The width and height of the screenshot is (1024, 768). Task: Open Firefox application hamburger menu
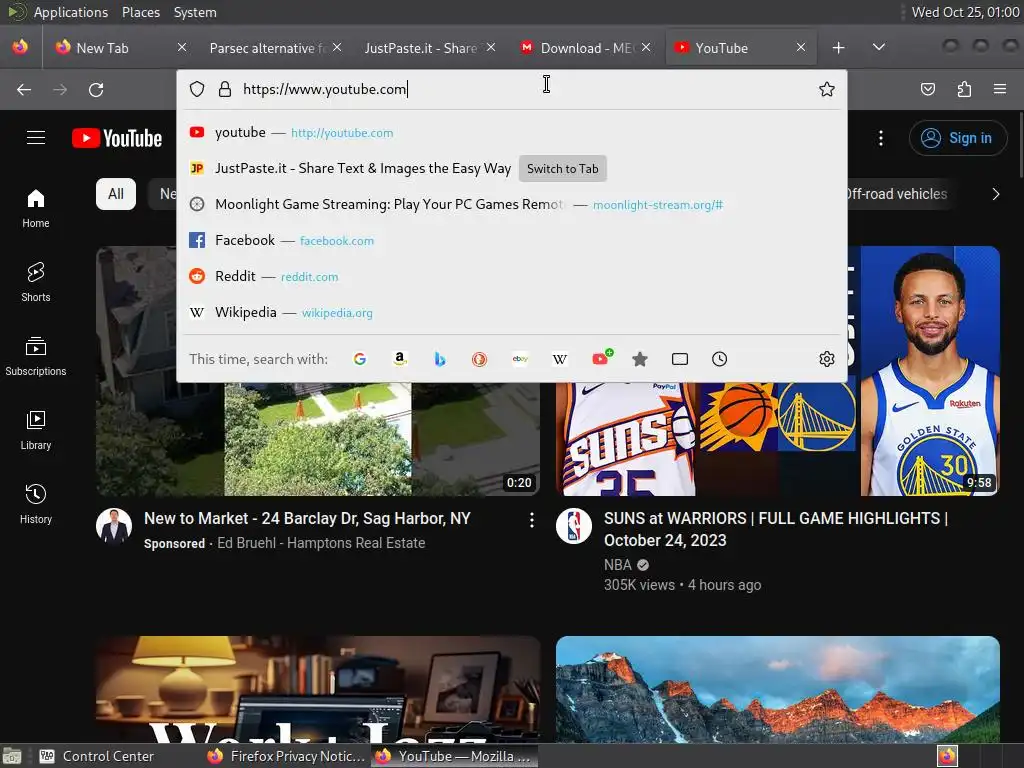[x=999, y=89]
